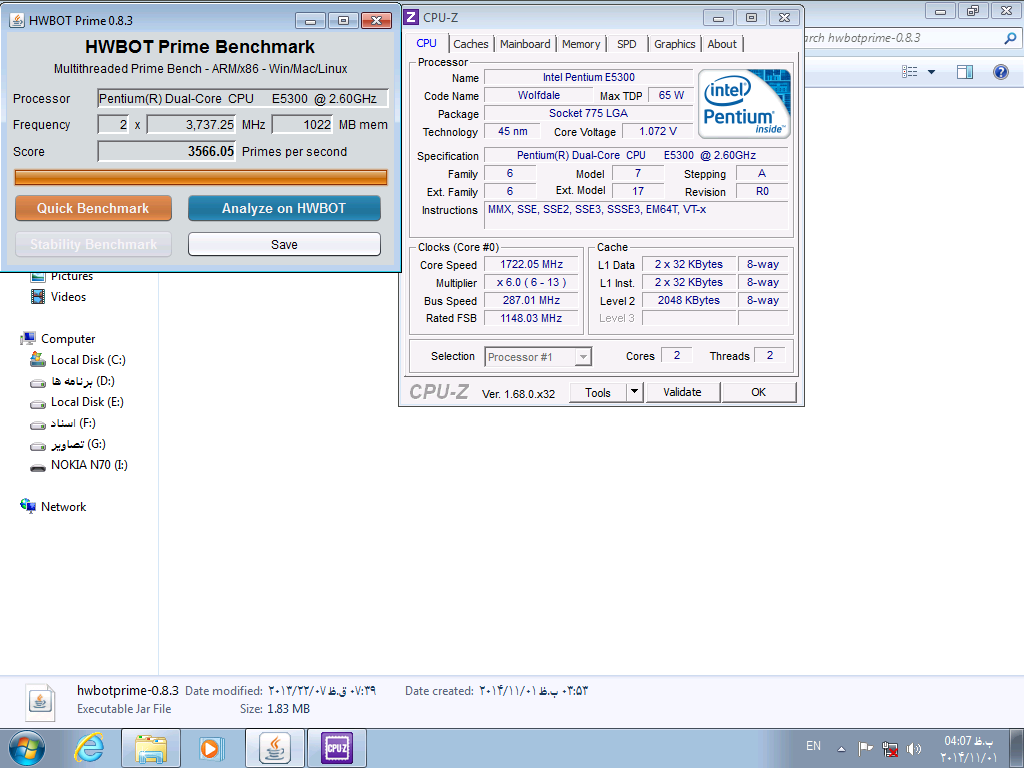Open the Start menu orb
Image resolution: width=1024 pixels, height=768 pixels.
[27, 748]
